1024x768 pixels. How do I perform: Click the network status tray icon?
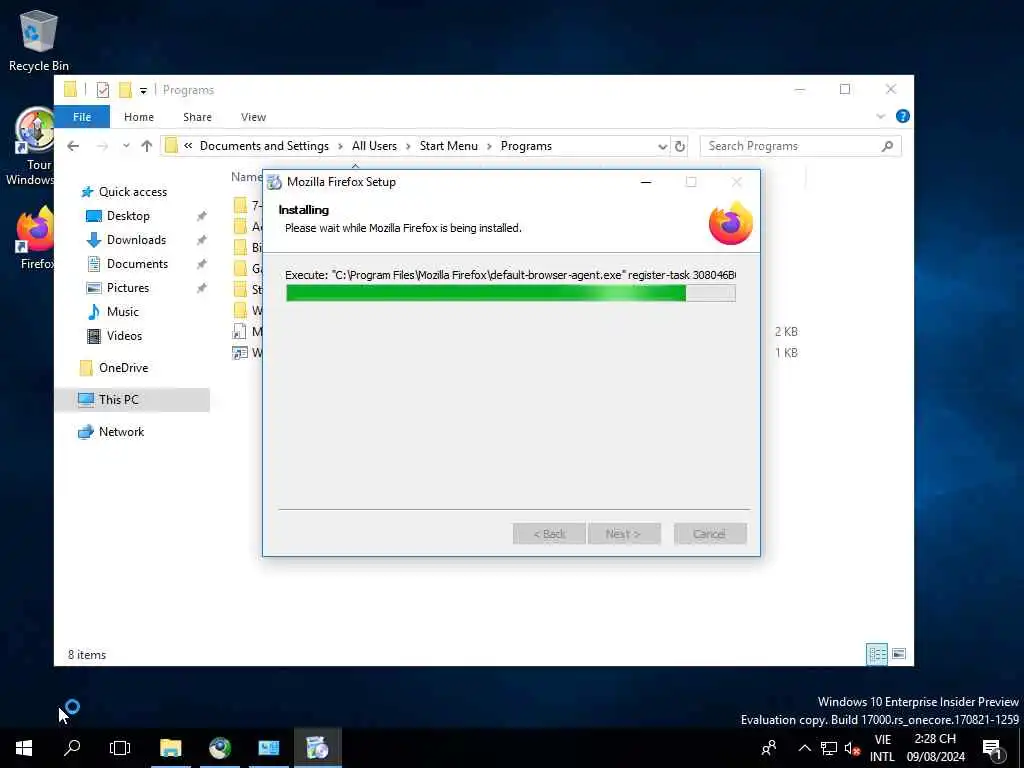829,748
